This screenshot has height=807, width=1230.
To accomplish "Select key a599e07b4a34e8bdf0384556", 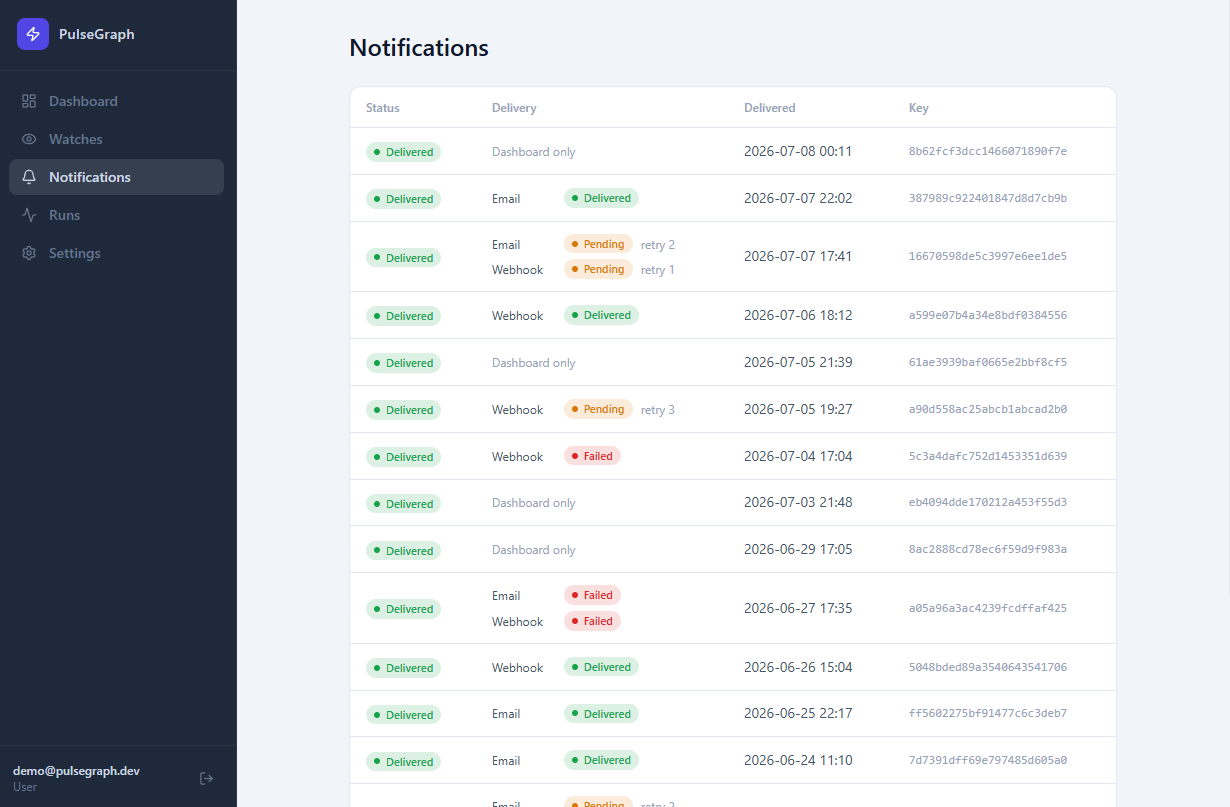I will pyautogui.click(x=988, y=315).
